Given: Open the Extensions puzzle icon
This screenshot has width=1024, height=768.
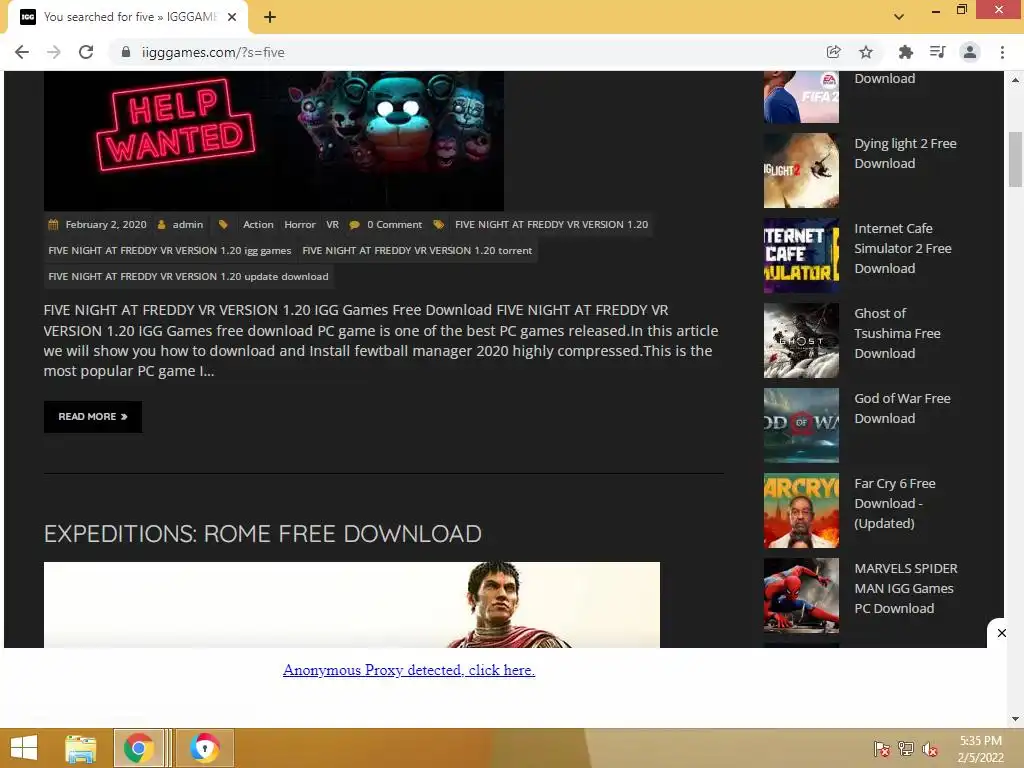Looking at the screenshot, I should pyautogui.click(x=905, y=52).
